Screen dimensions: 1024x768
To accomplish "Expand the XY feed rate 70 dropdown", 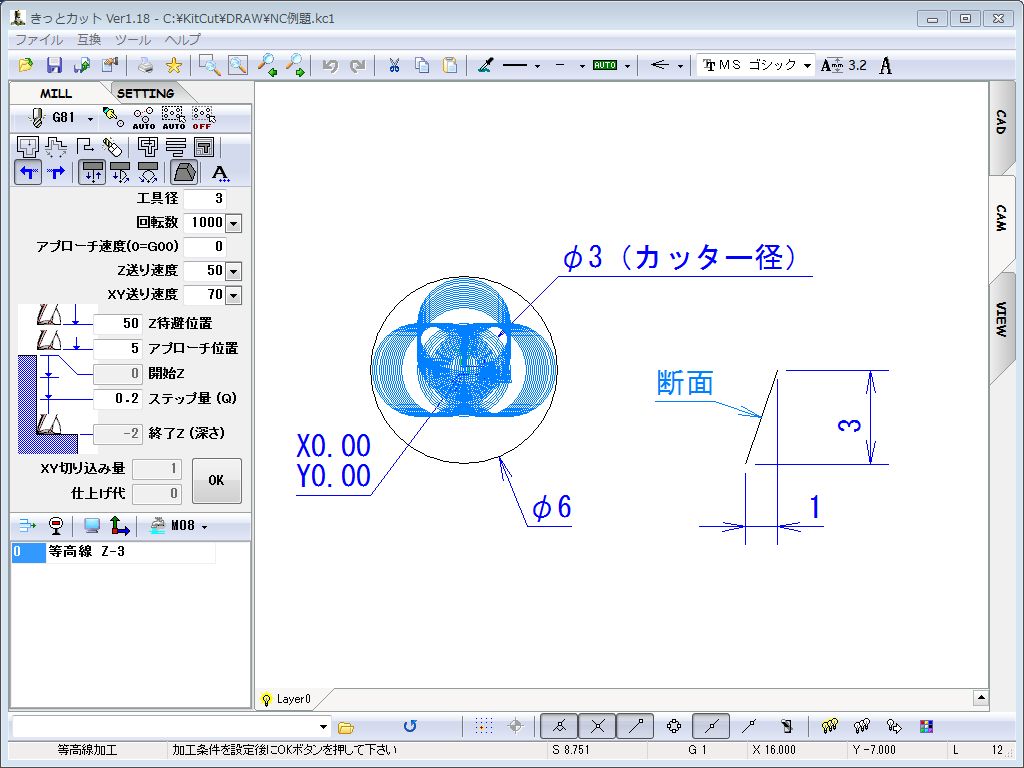I will click(x=234, y=295).
